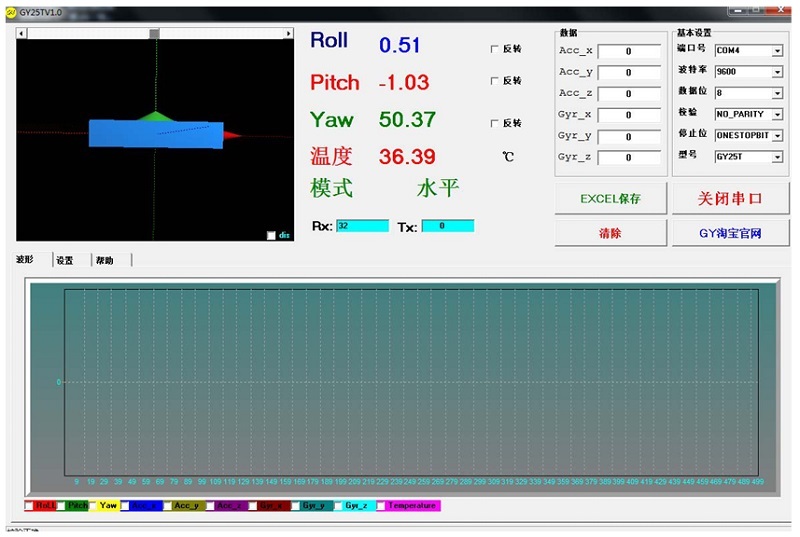Click the Acc_x data value field
The height and width of the screenshot is (537, 800).
[x=629, y=52]
